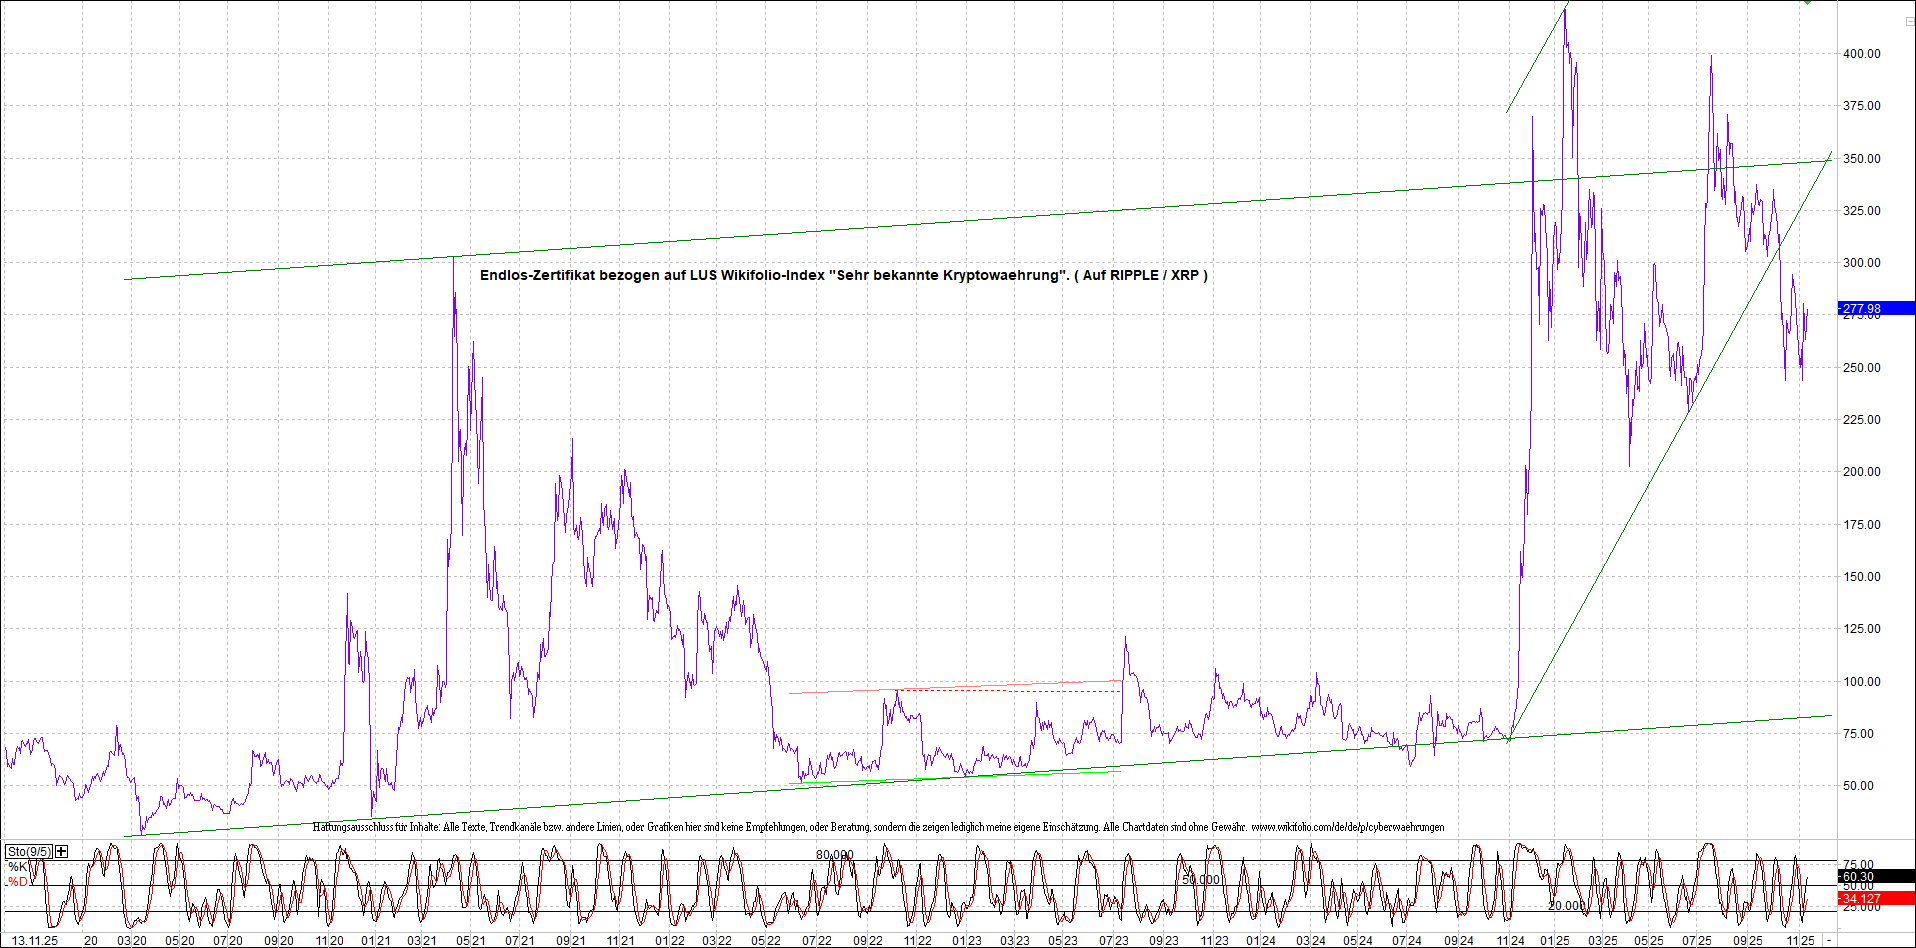This screenshot has height=948, width=1916.
Task: Click the 05|21 time axis marker
Action: (470, 940)
